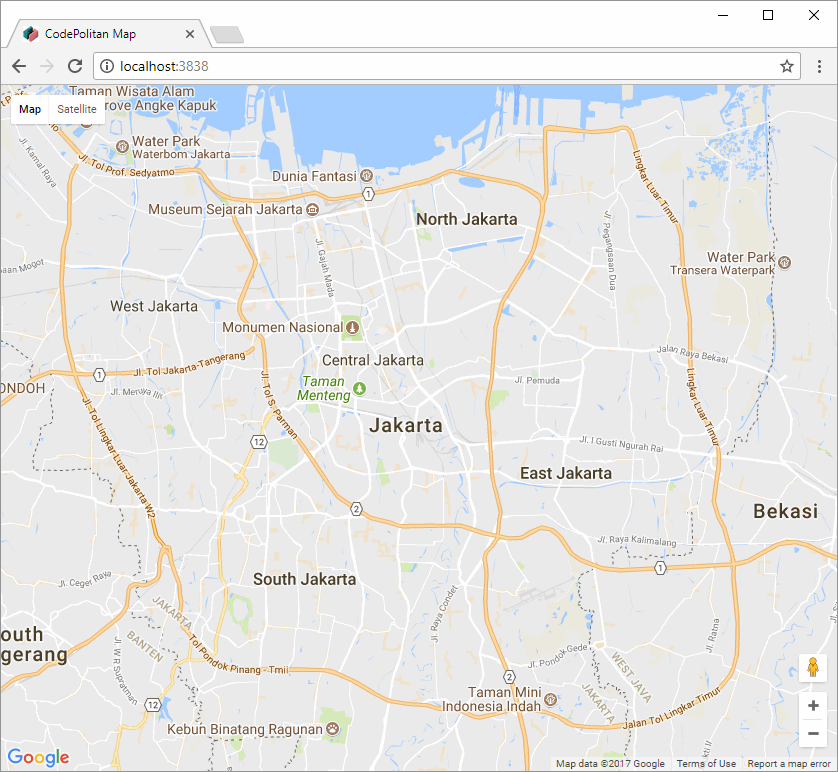Click the Jl. Raya Condet road label

coord(444,613)
